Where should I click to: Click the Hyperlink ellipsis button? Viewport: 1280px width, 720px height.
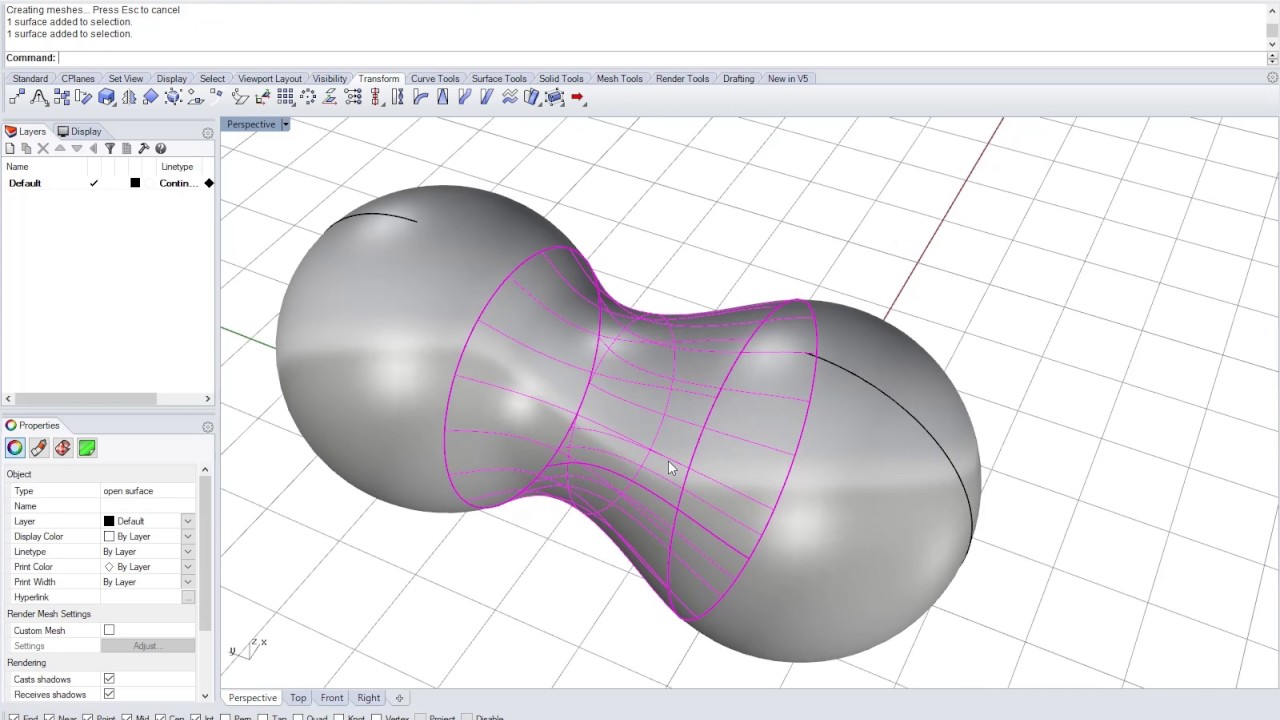click(x=187, y=597)
